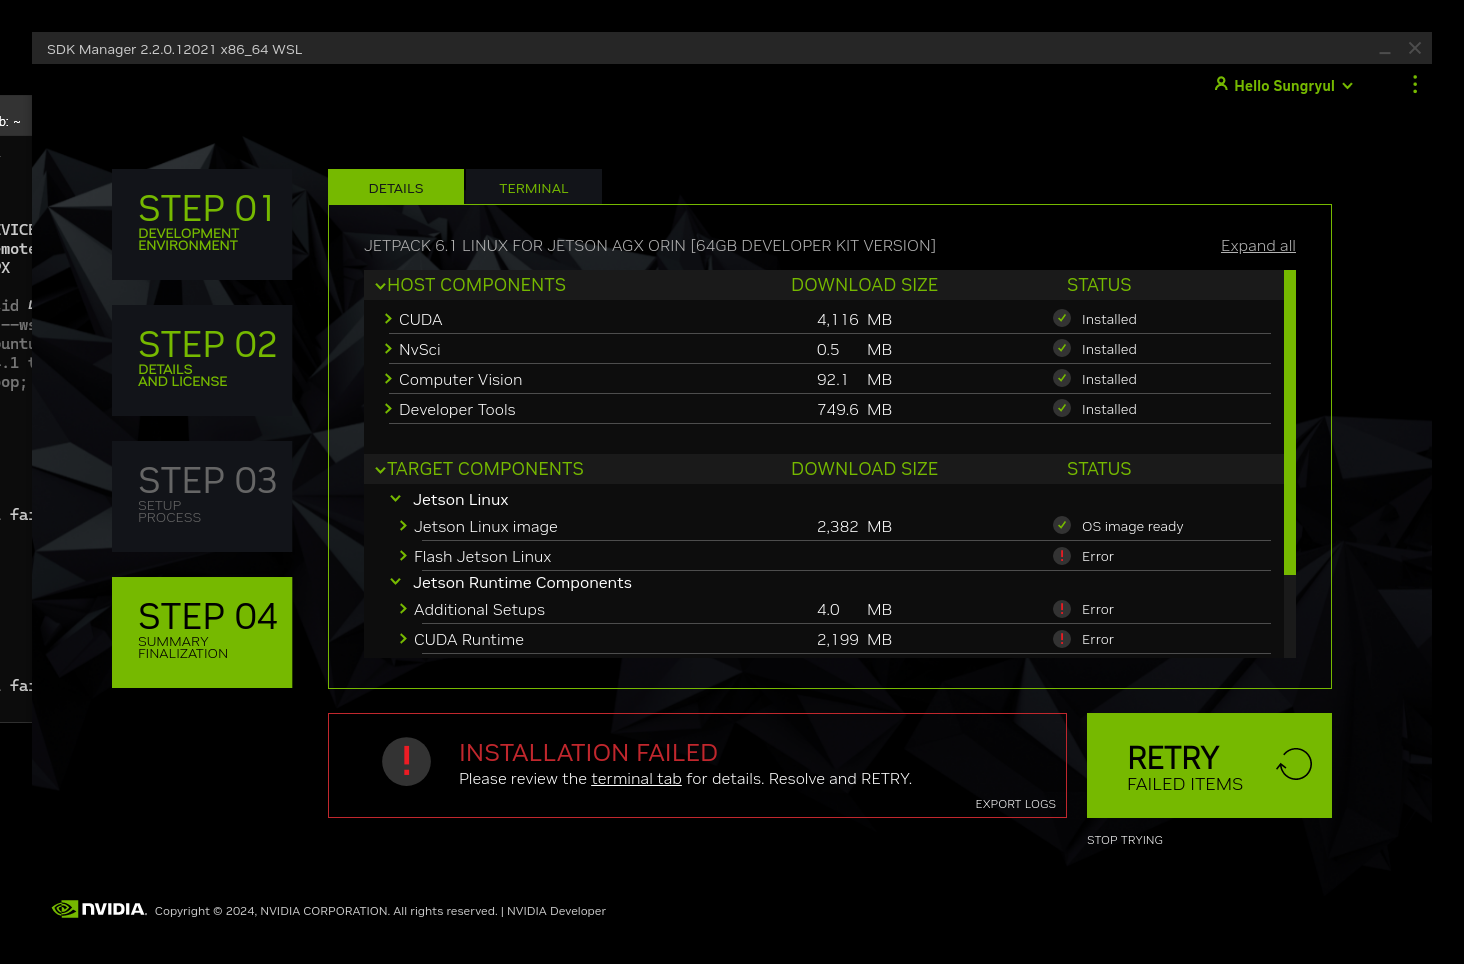Go to Step 01 Development Environment
The height and width of the screenshot is (964, 1464).
coord(202,224)
